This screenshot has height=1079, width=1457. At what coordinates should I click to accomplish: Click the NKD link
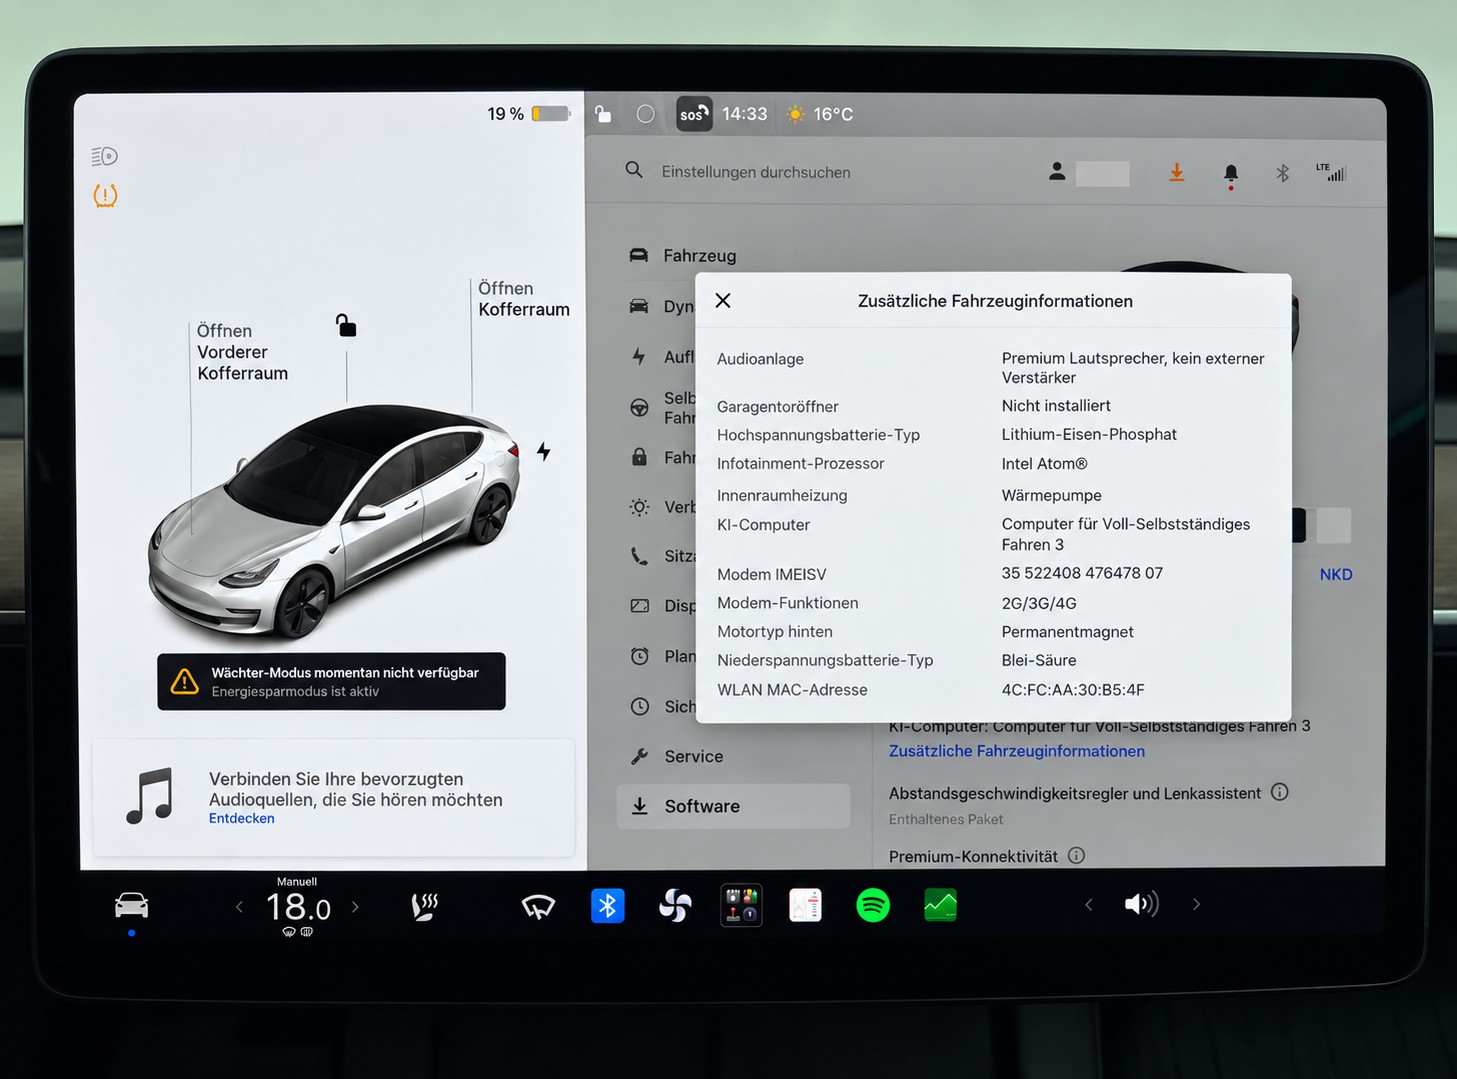(x=1336, y=574)
